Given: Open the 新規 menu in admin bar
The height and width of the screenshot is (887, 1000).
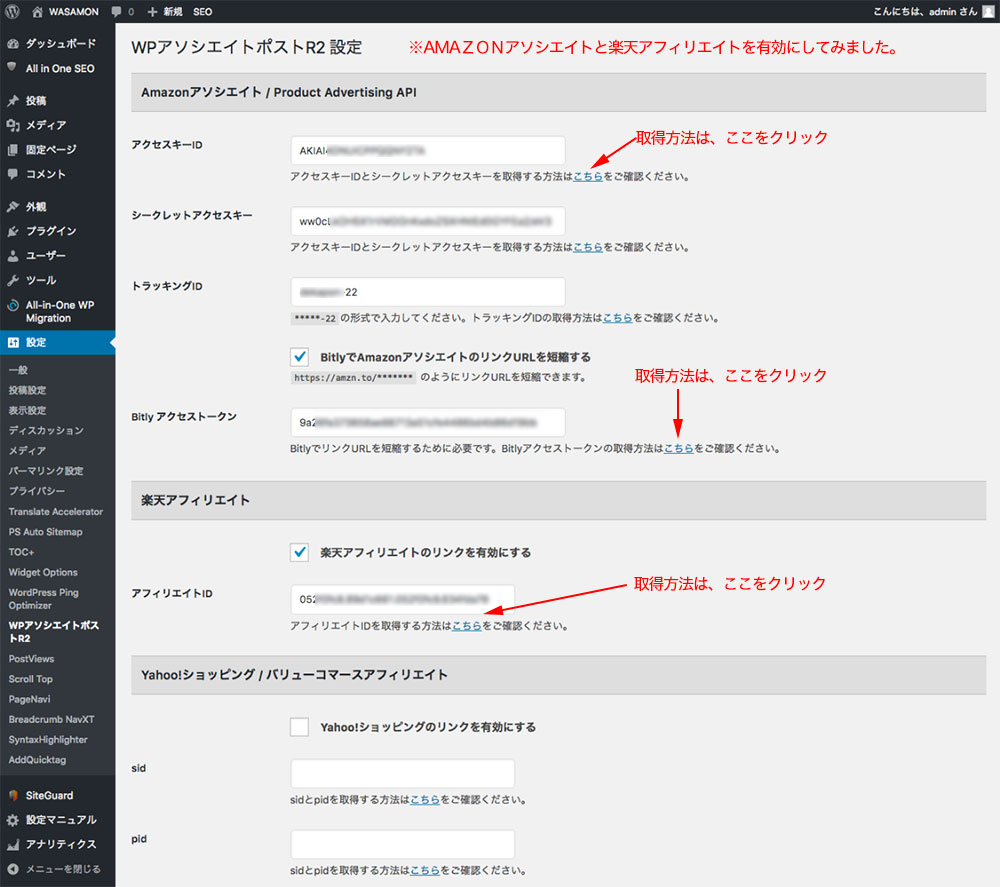Looking at the screenshot, I should 165,11.
